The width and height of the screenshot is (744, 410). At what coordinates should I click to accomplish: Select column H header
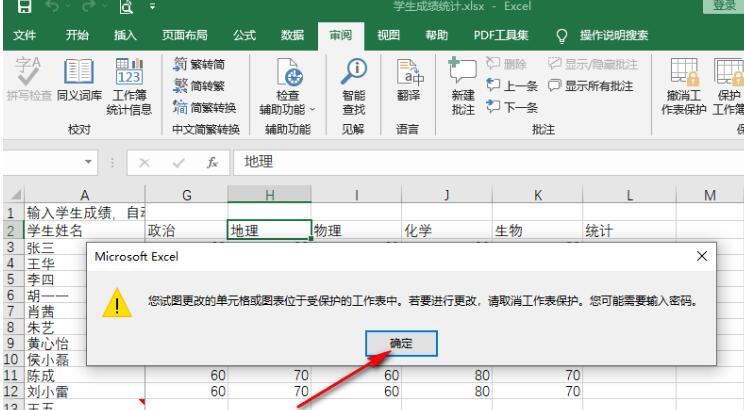[x=270, y=195]
